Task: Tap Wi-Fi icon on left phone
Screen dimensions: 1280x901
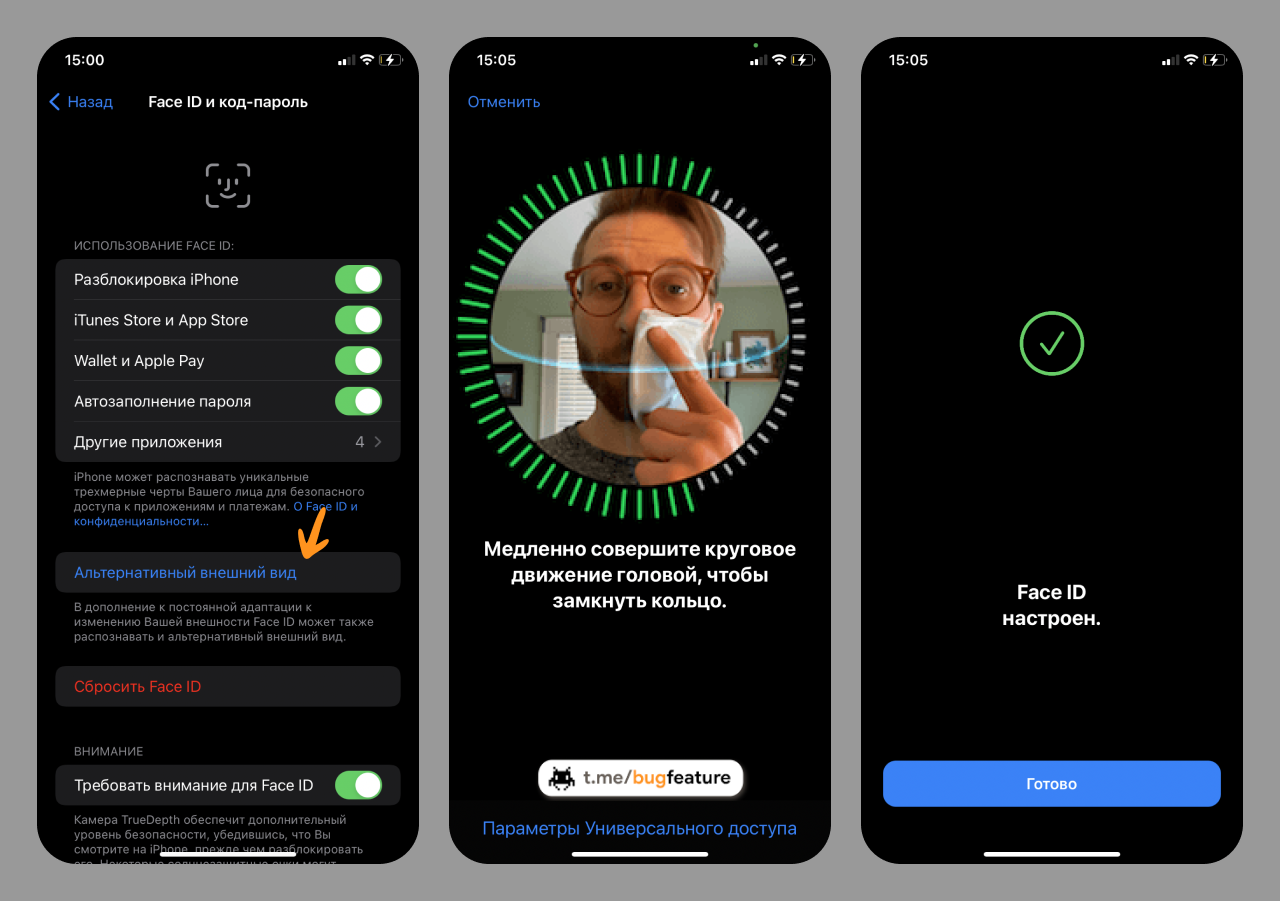Action: tap(367, 60)
